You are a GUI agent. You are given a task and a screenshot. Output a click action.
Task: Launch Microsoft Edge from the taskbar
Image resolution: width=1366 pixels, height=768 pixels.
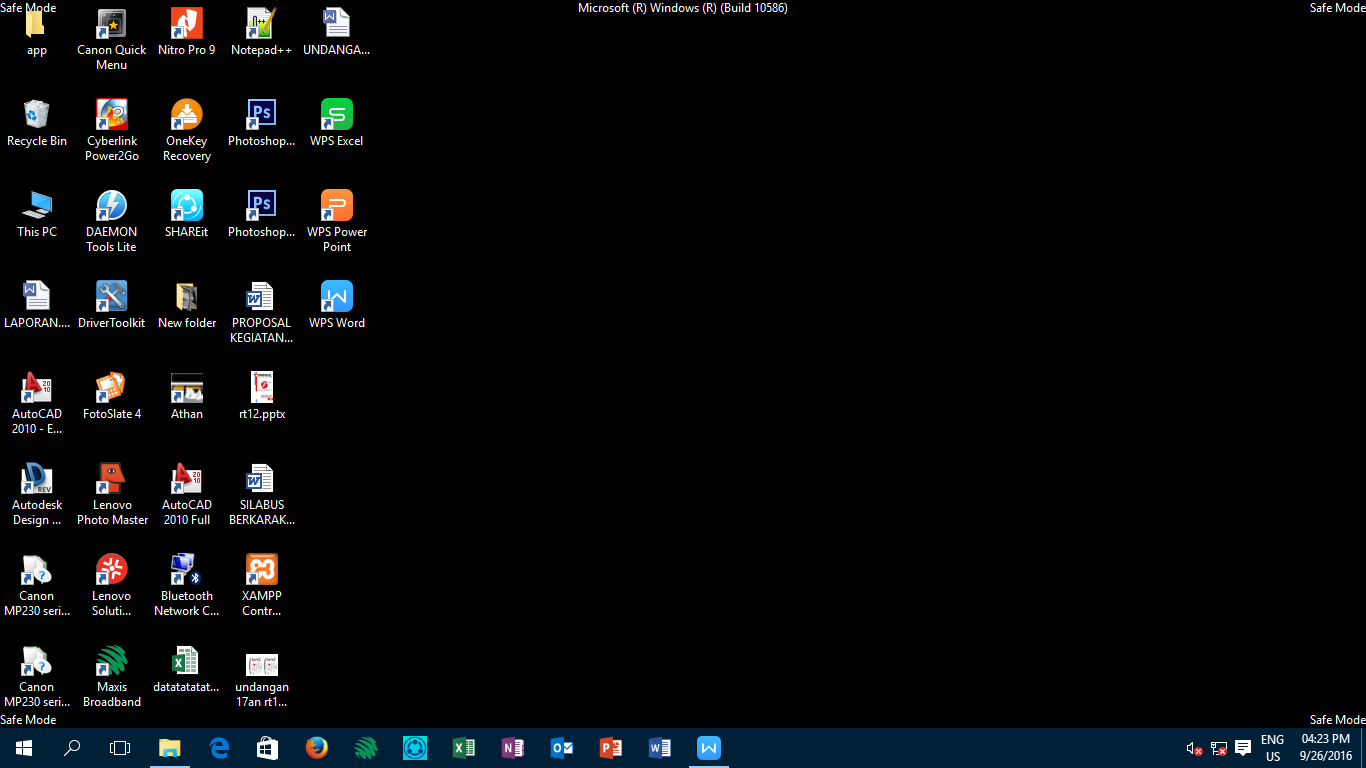coord(219,748)
